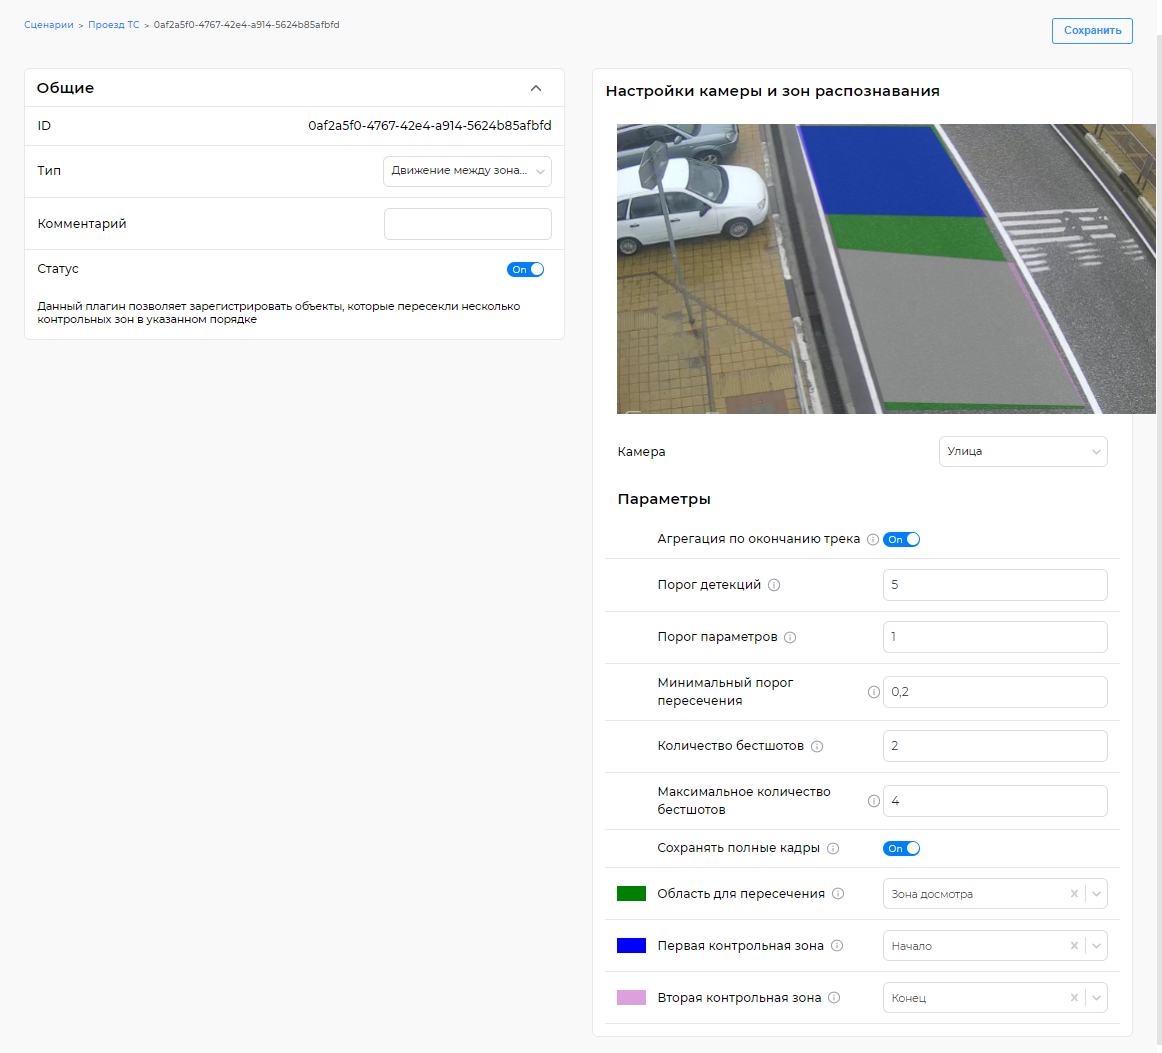Click the ID value 0af2a5f0-4767-42e4-a914-5624b85afbfd in Общие
This screenshot has width=1162, height=1053.
coord(430,126)
